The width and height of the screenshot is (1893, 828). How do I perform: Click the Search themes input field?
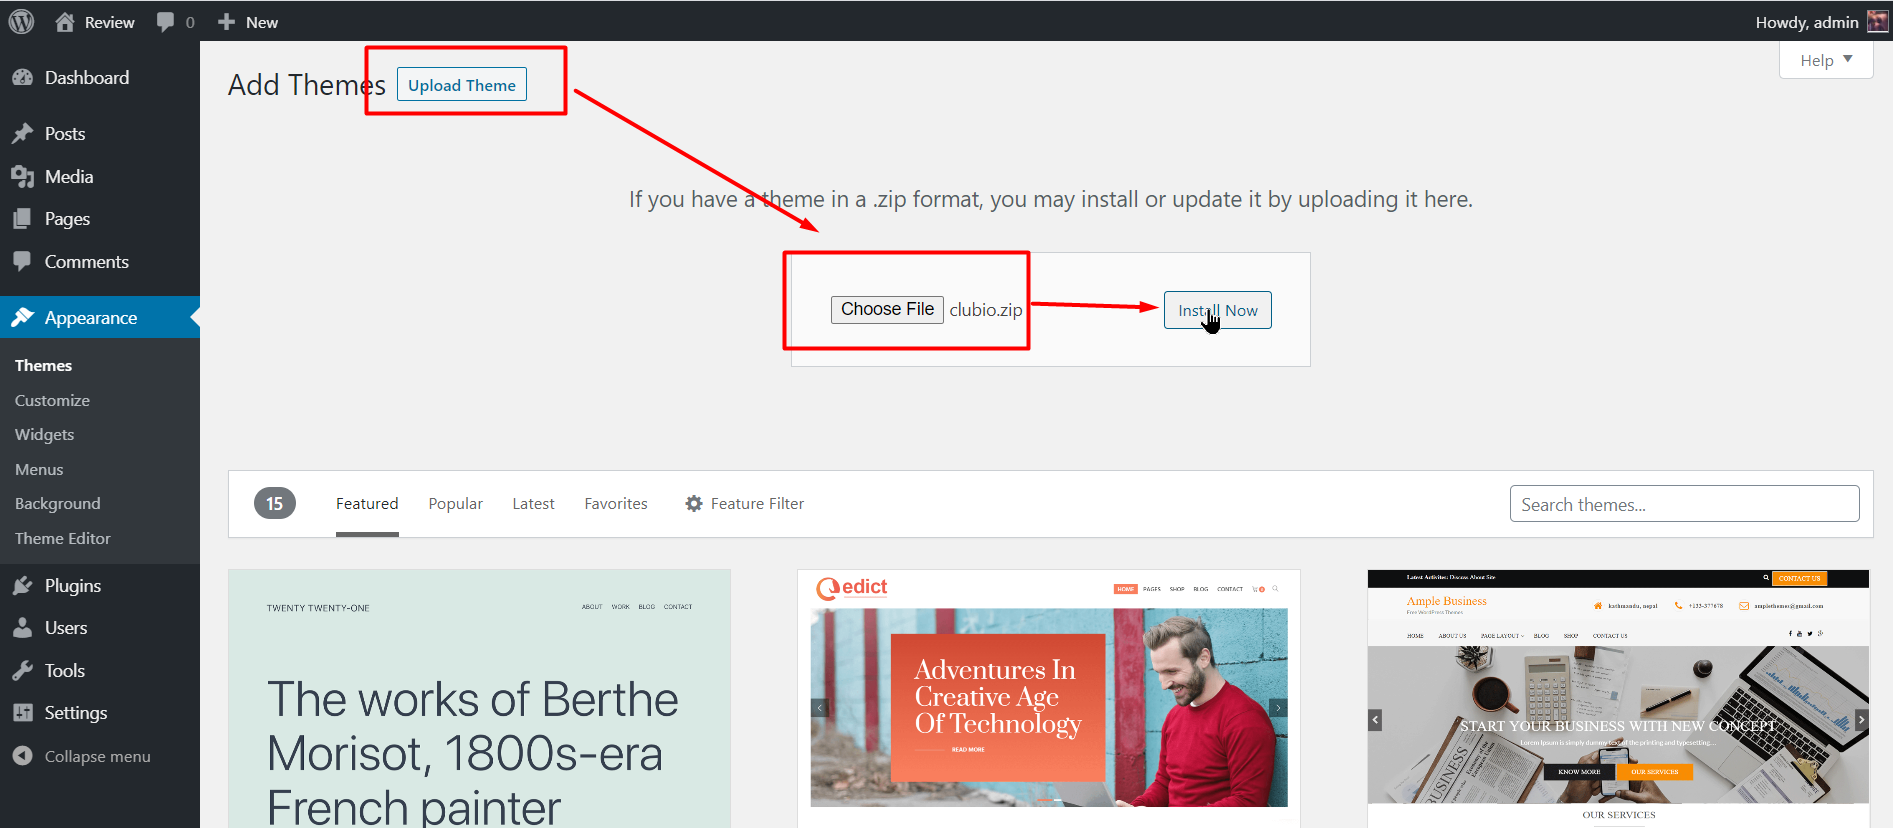pos(1684,504)
